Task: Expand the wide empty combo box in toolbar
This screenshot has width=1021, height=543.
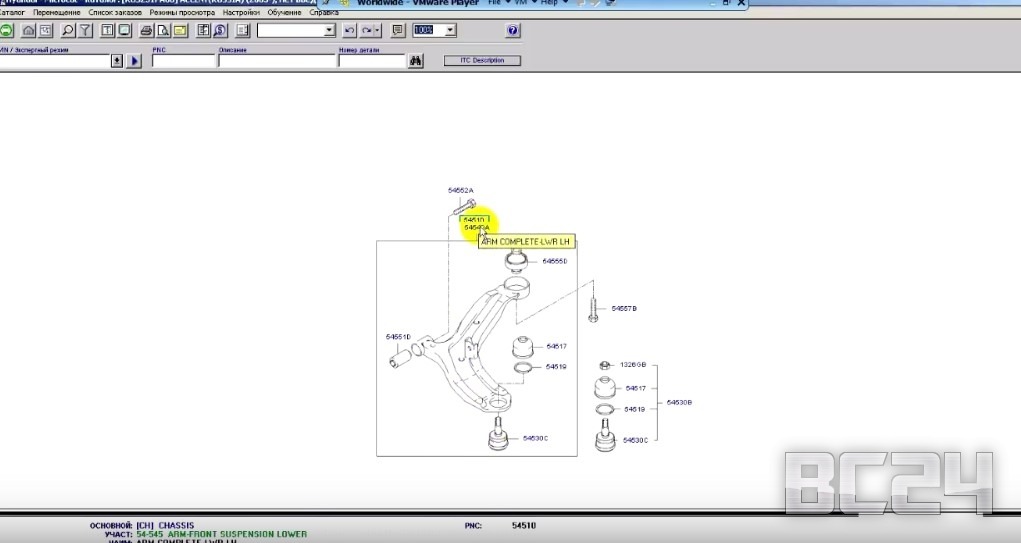Action: pos(330,31)
